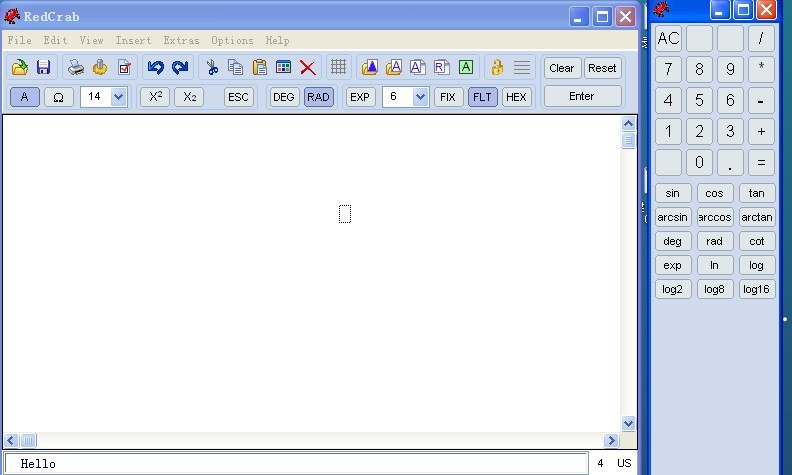
Task: Click the Clear button
Action: (x=561, y=68)
